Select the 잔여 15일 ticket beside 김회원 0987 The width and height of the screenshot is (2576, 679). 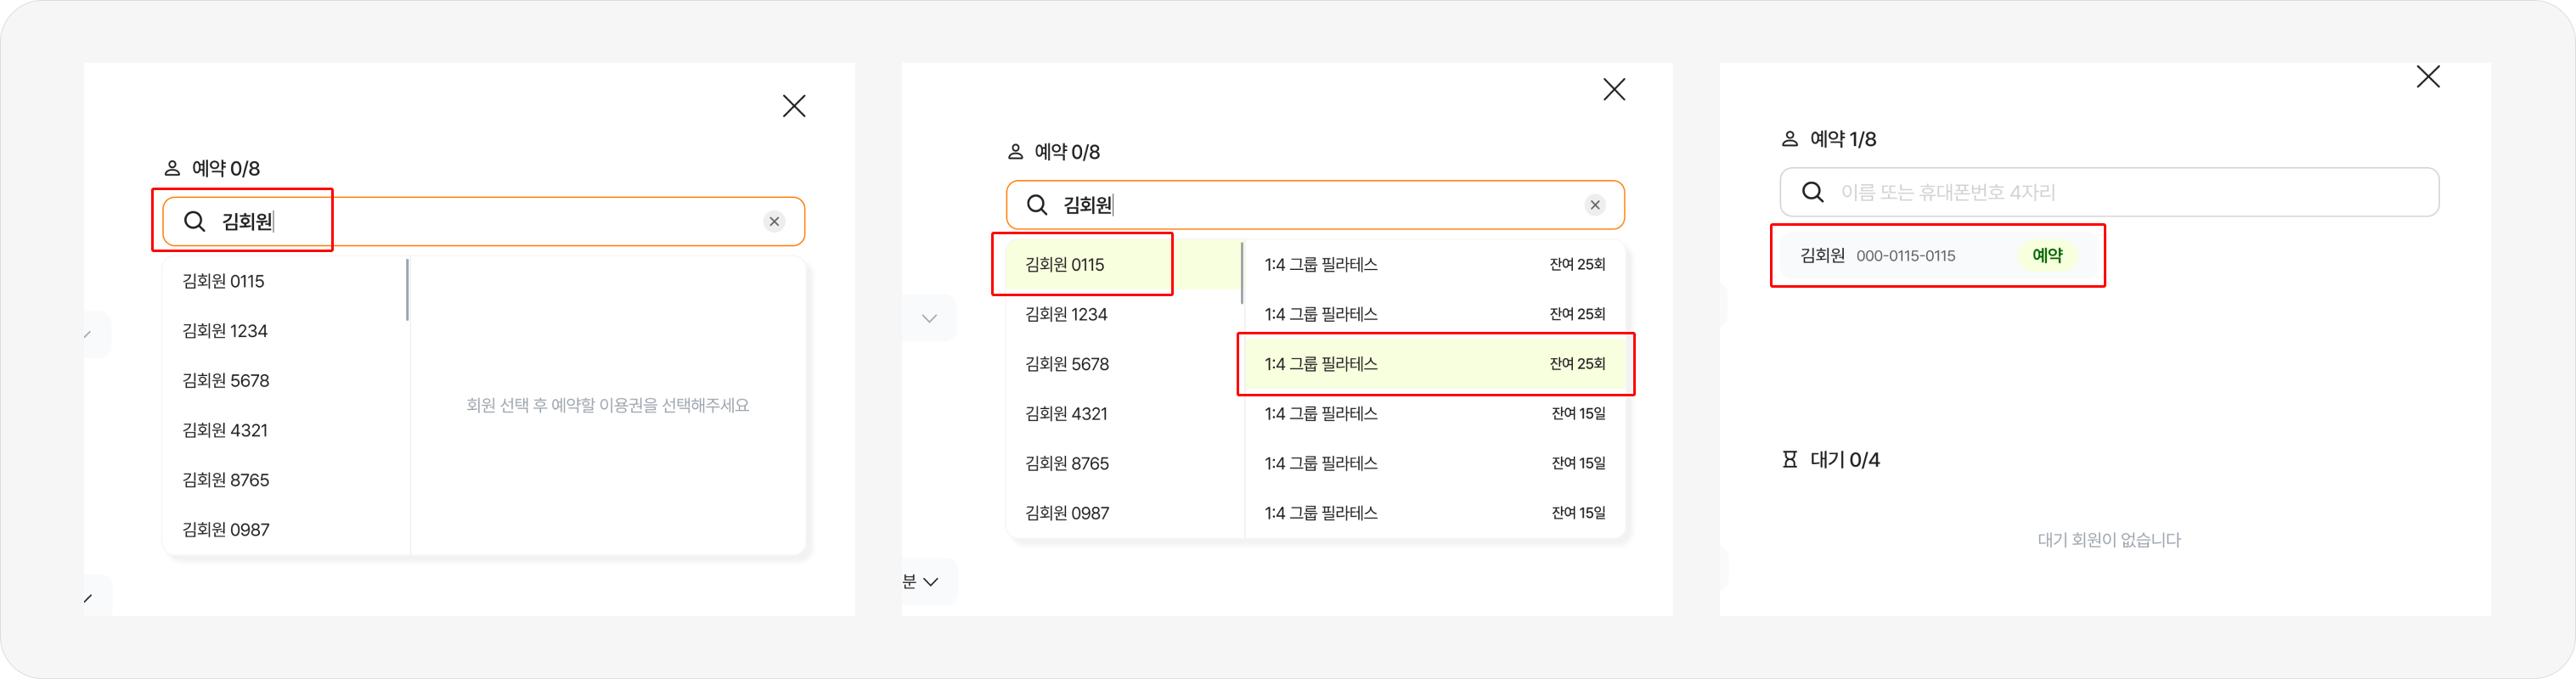tap(1434, 513)
